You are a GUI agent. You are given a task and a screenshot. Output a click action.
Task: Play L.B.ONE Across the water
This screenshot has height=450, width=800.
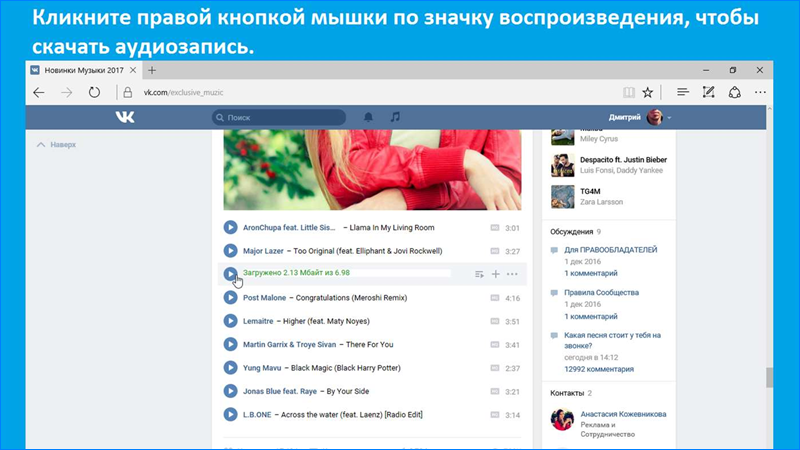click(x=231, y=414)
